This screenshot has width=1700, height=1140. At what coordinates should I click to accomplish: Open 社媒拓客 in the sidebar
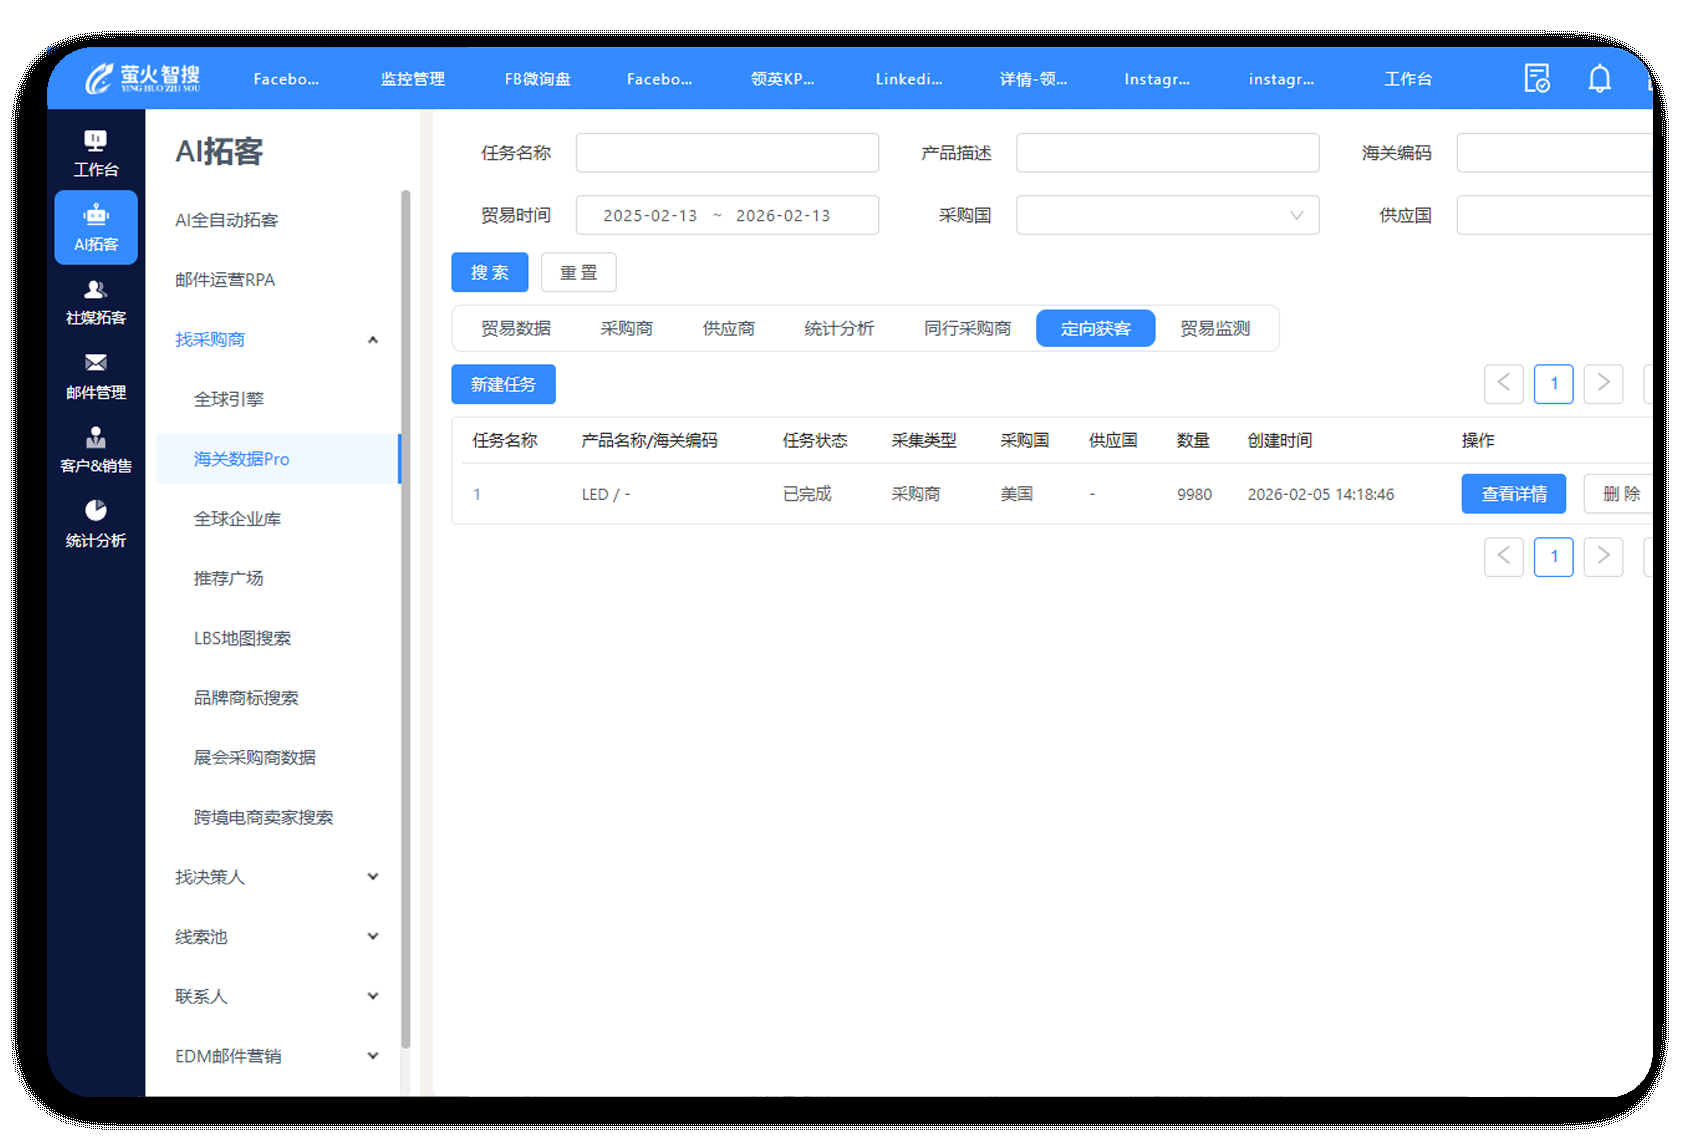[x=96, y=301]
